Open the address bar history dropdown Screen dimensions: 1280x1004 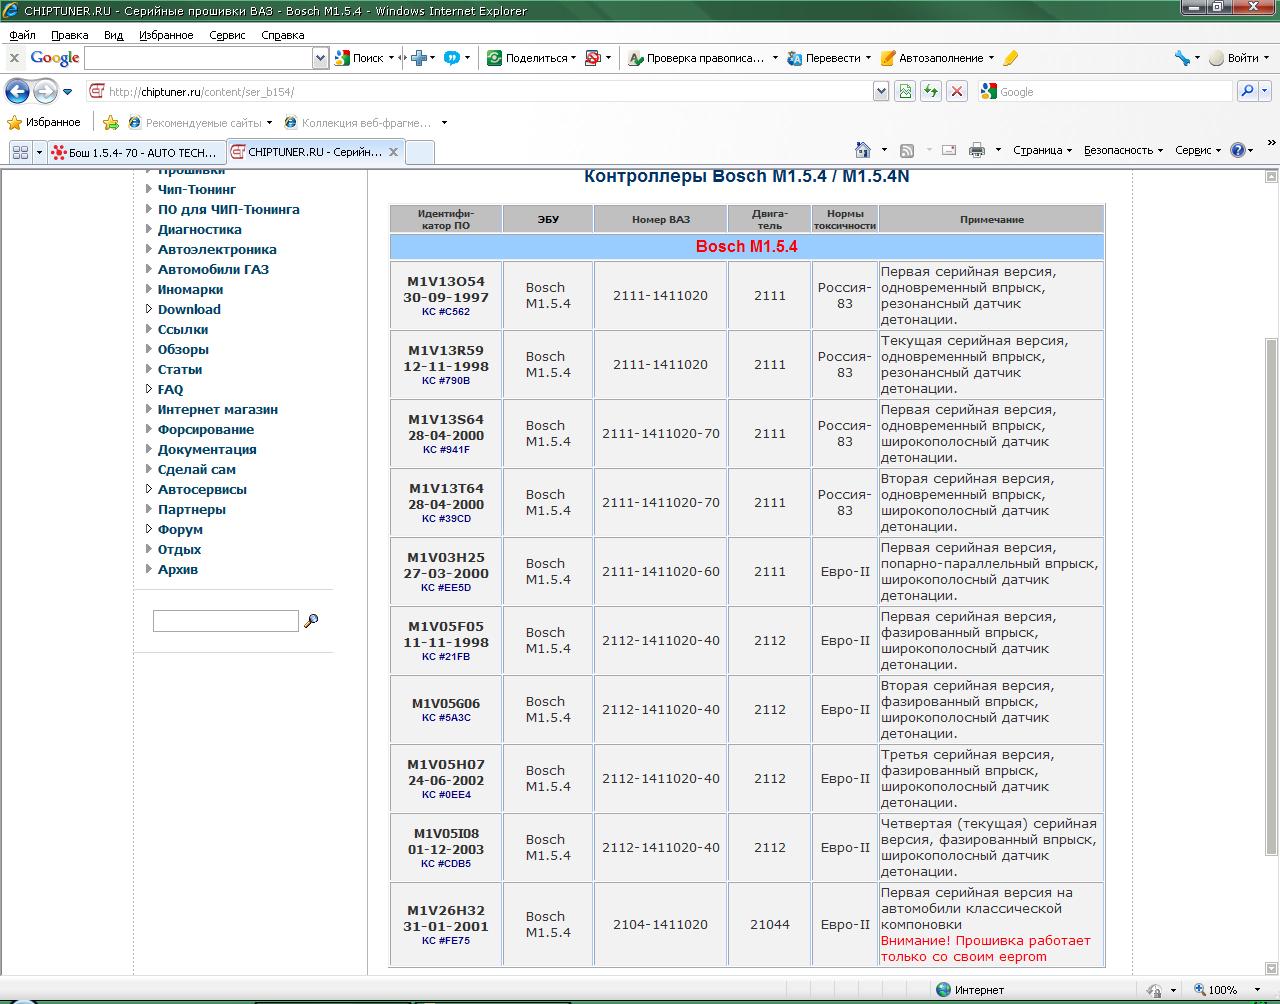pos(881,92)
